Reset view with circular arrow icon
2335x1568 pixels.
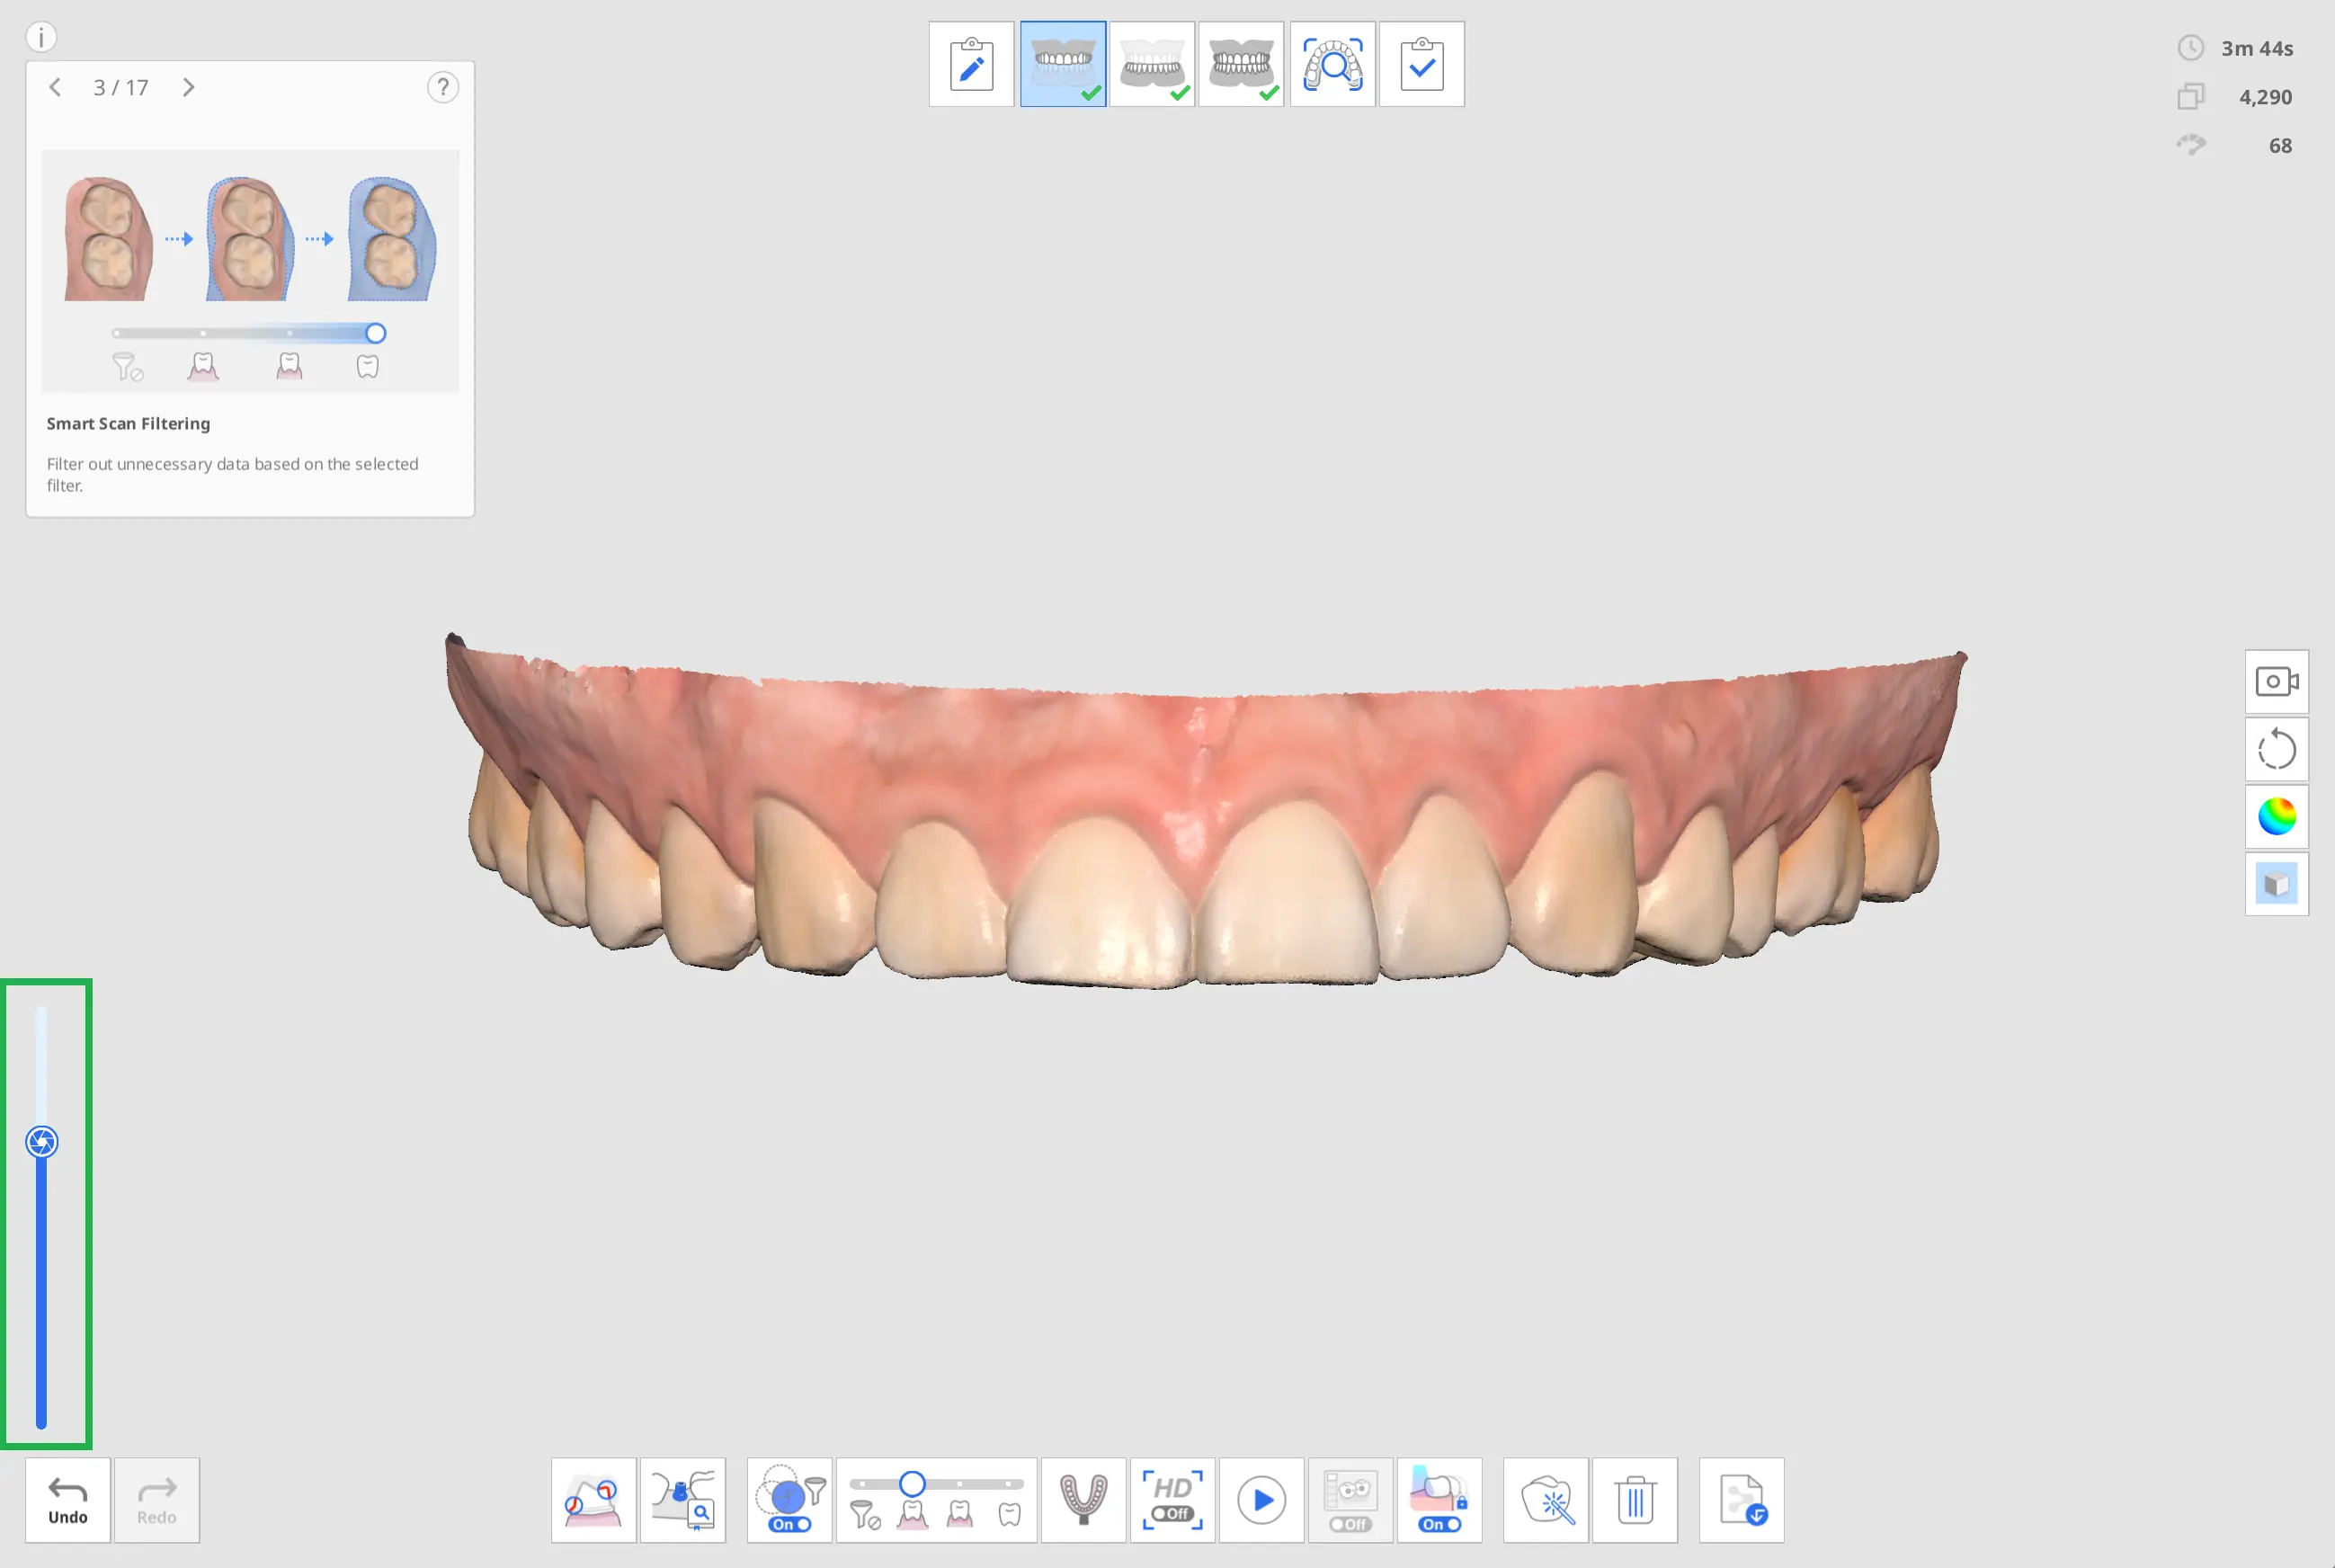(2276, 749)
